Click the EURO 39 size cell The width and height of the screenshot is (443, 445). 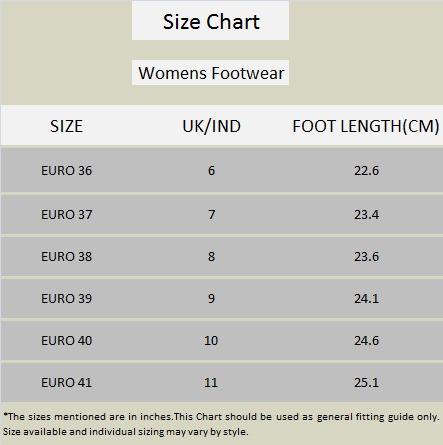[66, 298]
